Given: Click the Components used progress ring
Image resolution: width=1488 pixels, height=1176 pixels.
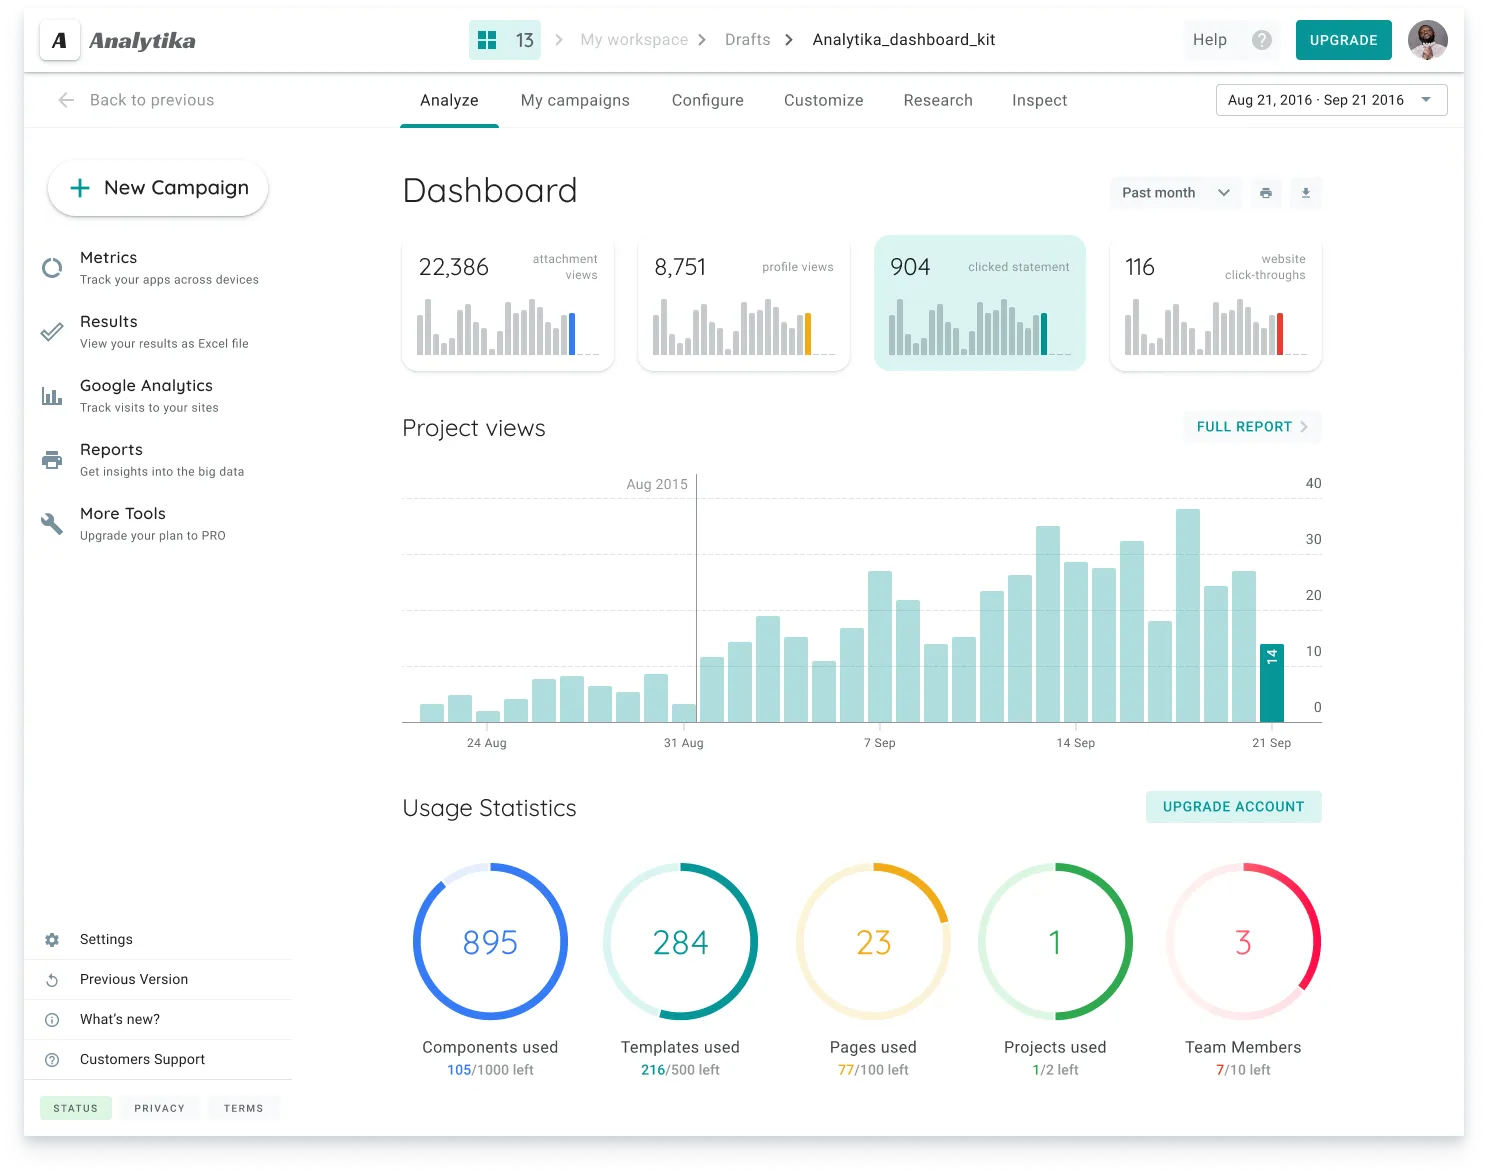Looking at the screenshot, I should click(490, 941).
